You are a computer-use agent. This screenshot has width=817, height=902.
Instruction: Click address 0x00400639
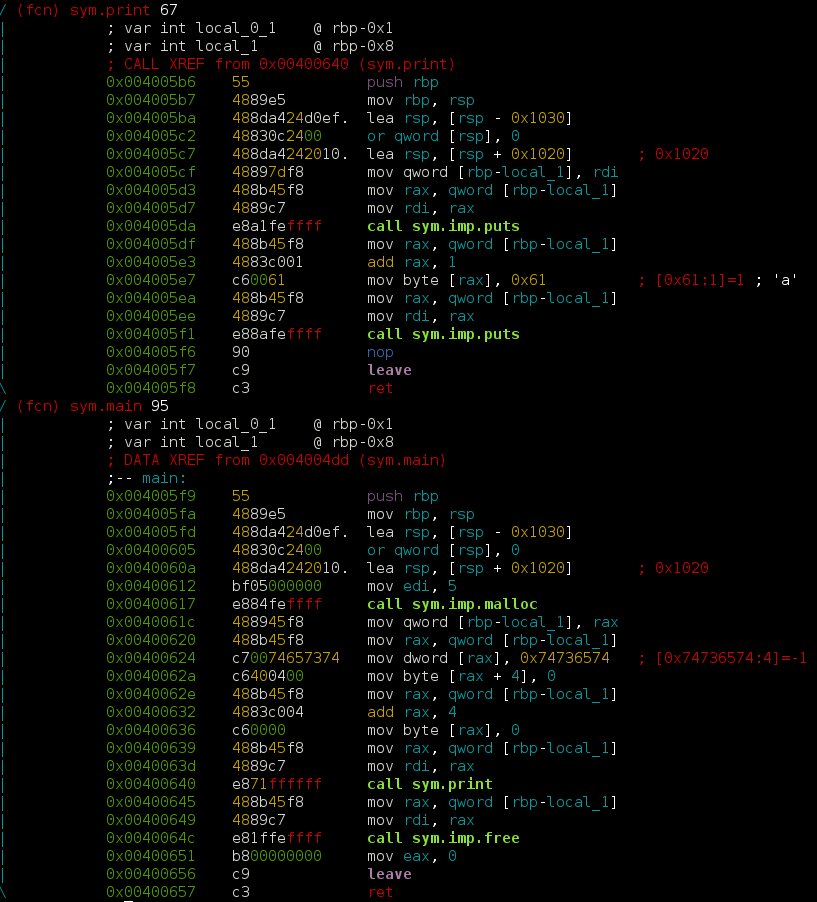pos(151,748)
